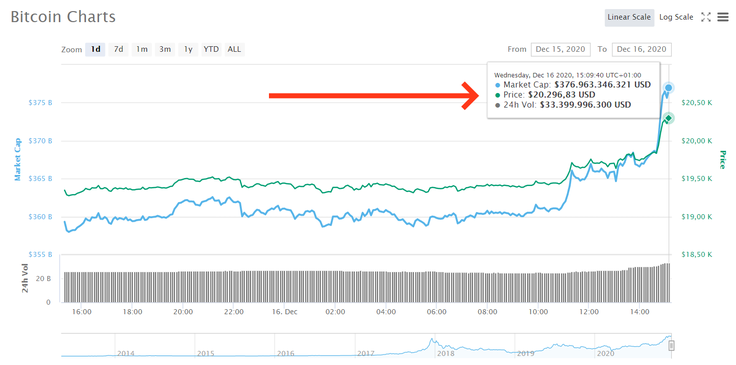Image resolution: width=736 pixels, height=365 pixels.
Task: Select the YTD zoom range
Action: (x=211, y=49)
